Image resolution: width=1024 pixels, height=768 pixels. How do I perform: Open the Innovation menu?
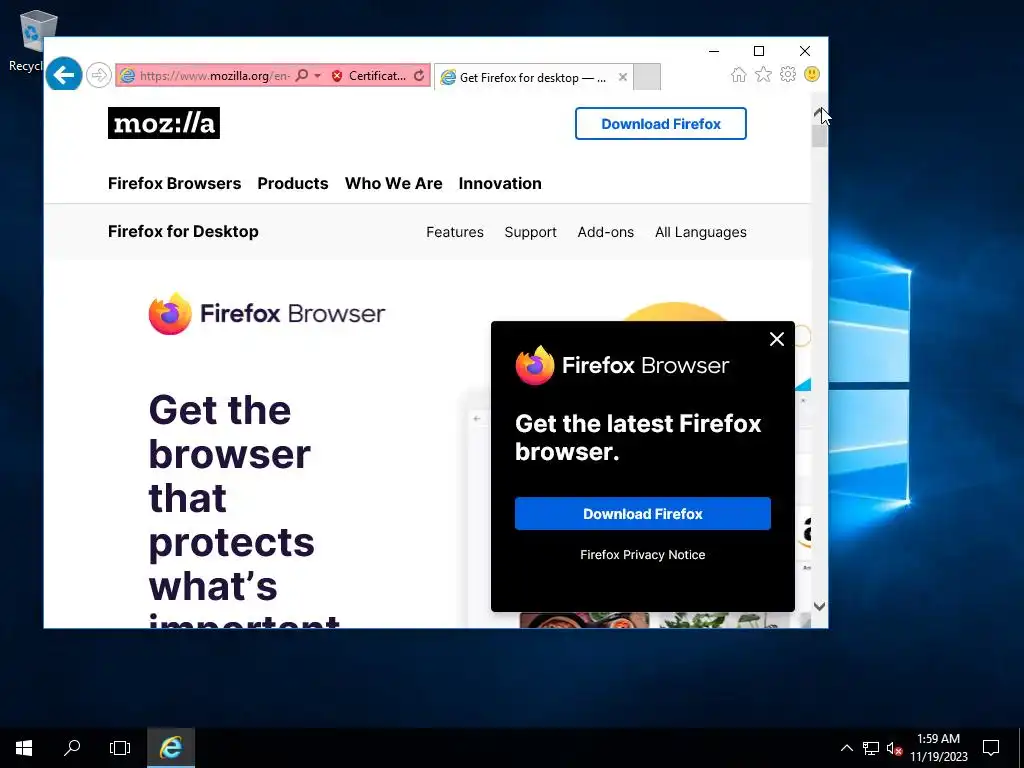pyautogui.click(x=500, y=184)
